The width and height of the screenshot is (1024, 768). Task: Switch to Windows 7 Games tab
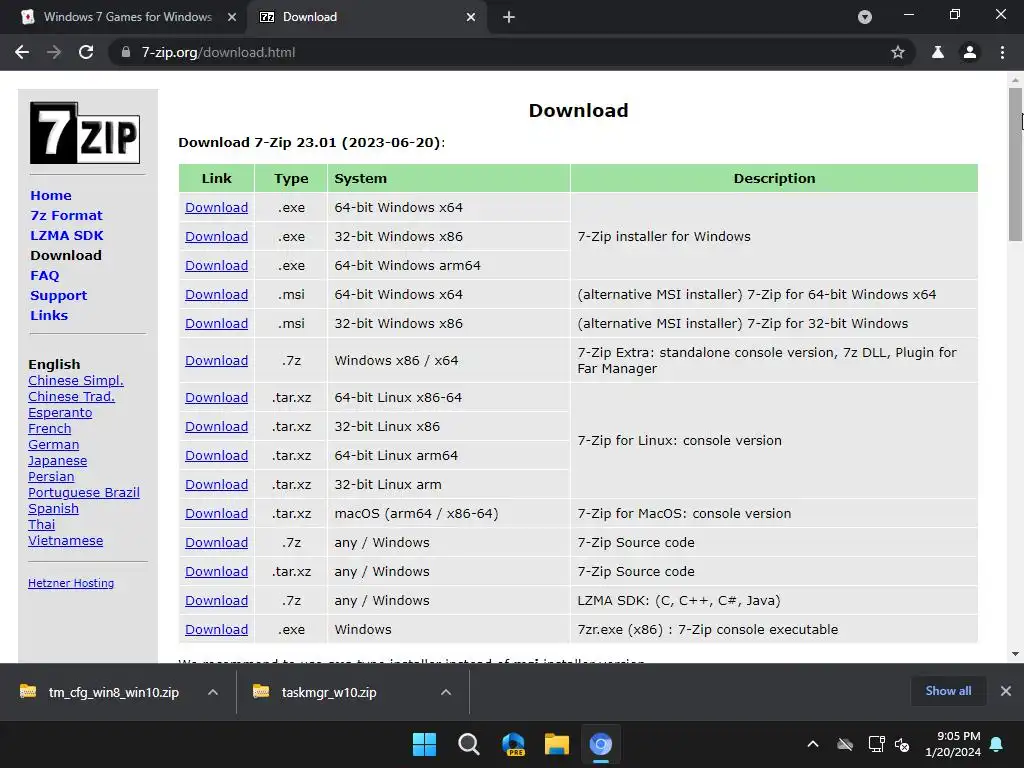(x=127, y=17)
